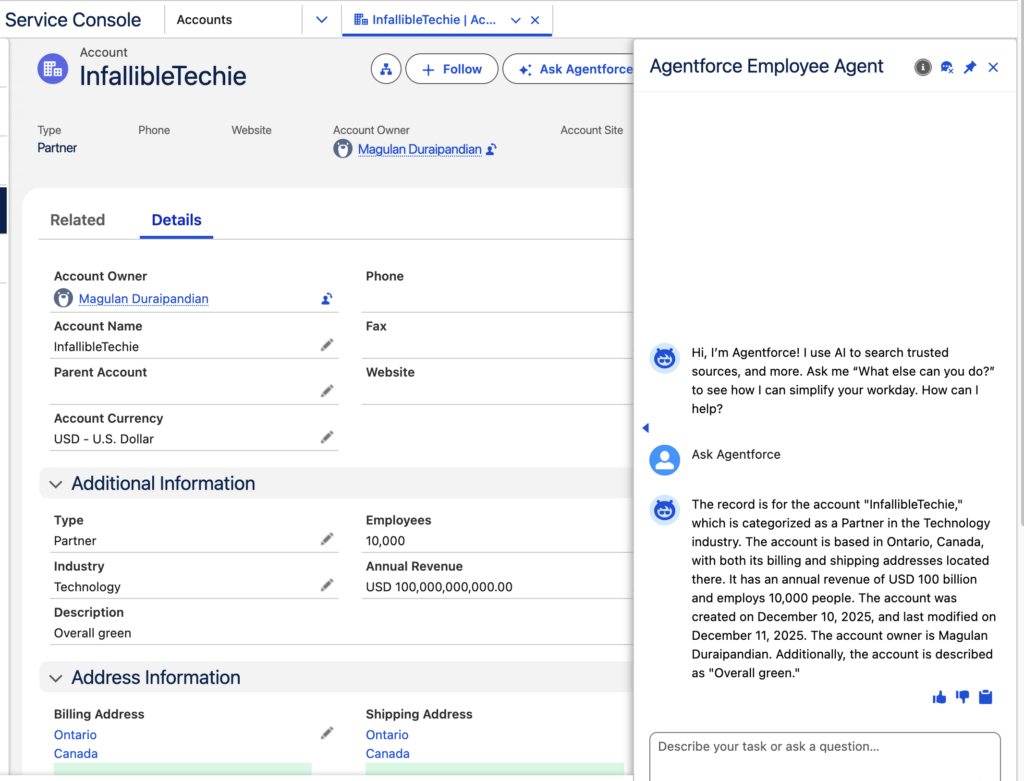Click the Agentforce panel info icon

point(922,67)
